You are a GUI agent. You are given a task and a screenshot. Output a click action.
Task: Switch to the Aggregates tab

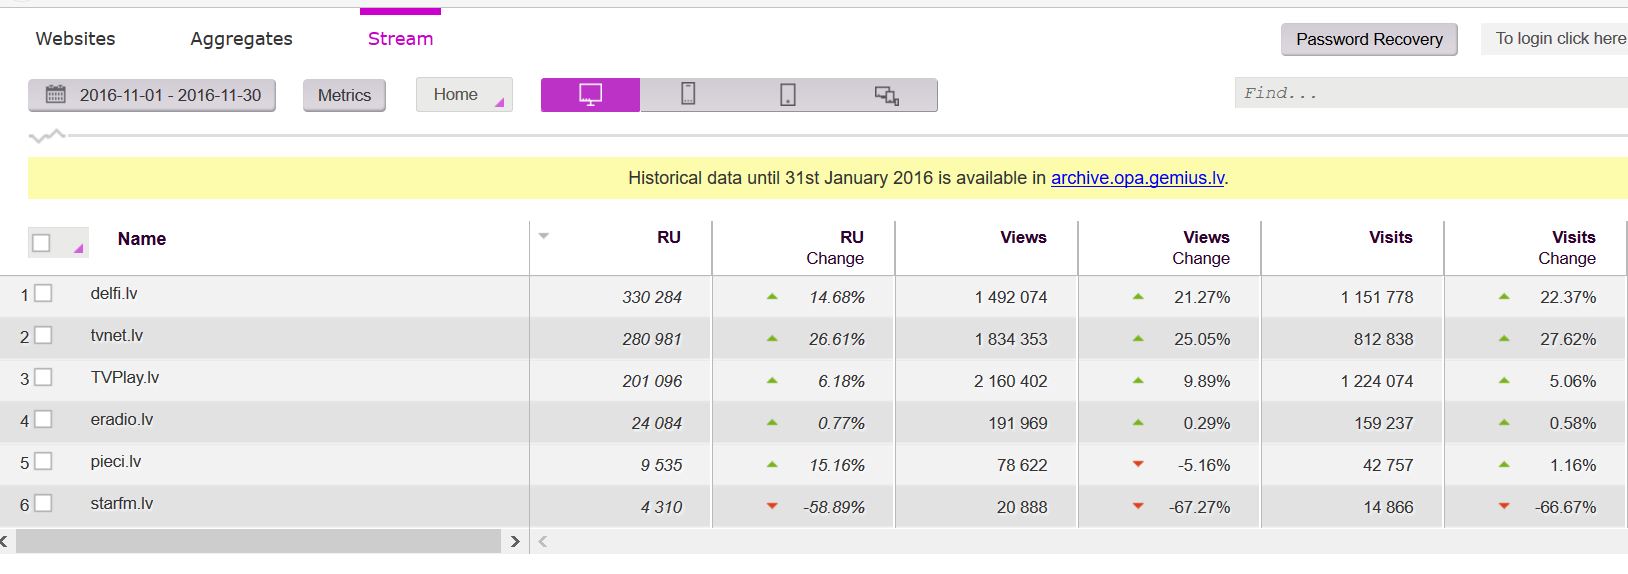tap(241, 39)
